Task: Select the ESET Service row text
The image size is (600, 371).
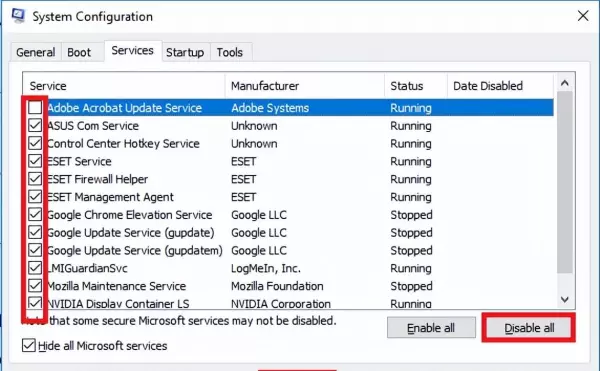Action: (79, 161)
